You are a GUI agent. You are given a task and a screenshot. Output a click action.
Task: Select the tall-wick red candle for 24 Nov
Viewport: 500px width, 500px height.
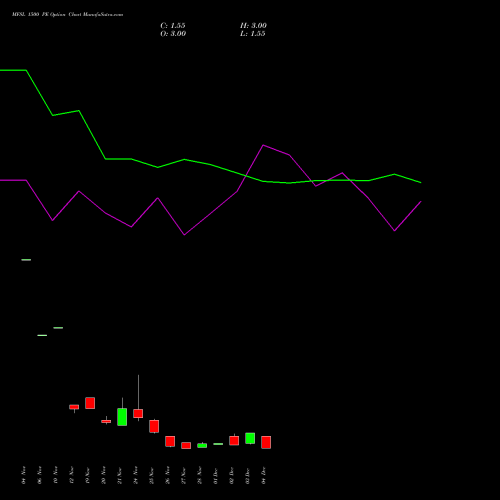pyautogui.click(x=138, y=413)
